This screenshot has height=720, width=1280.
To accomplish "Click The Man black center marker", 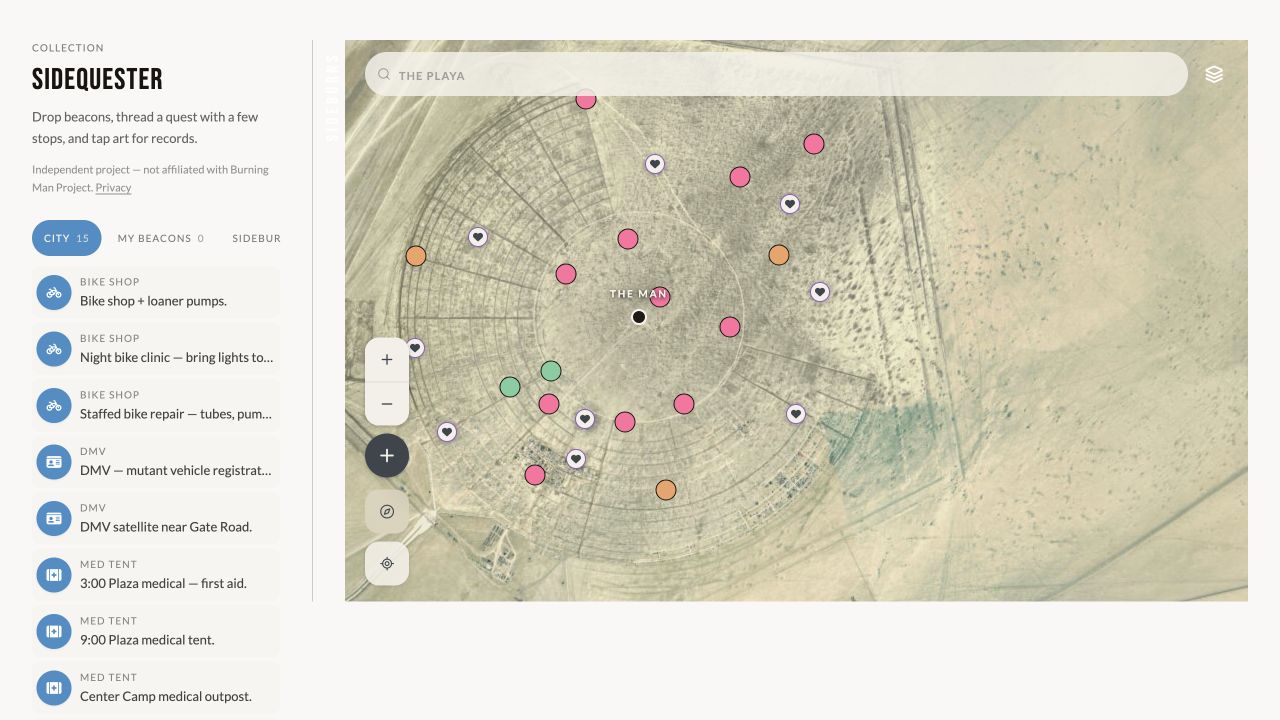I will coord(639,317).
